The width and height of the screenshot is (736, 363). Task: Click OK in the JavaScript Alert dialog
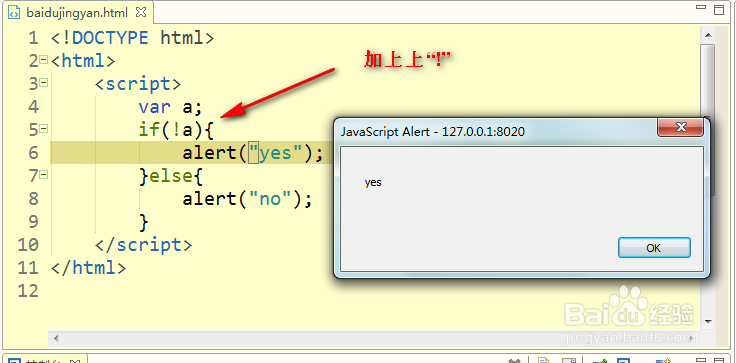click(x=654, y=247)
